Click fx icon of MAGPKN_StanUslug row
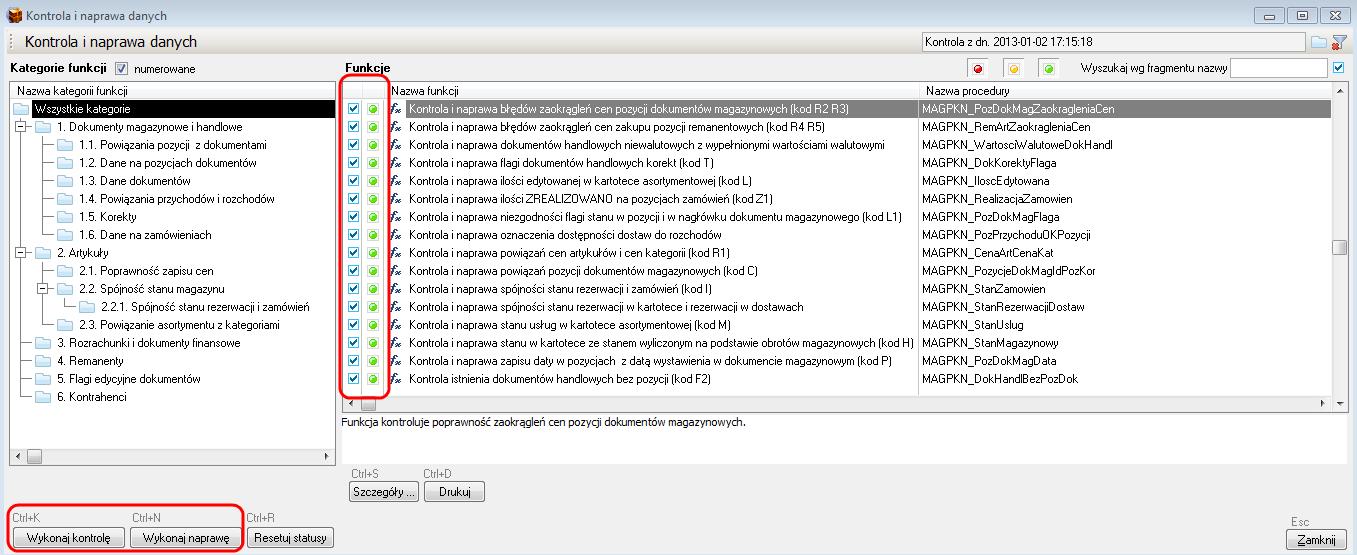This screenshot has height=555, width=1357. [396, 325]
